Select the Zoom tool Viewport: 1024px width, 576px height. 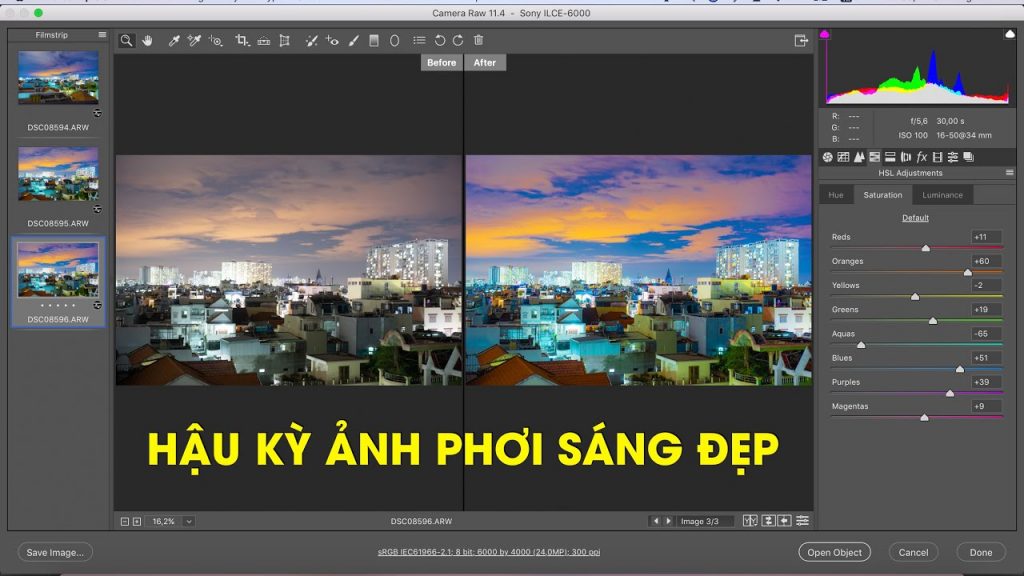(x=125, y=40)
